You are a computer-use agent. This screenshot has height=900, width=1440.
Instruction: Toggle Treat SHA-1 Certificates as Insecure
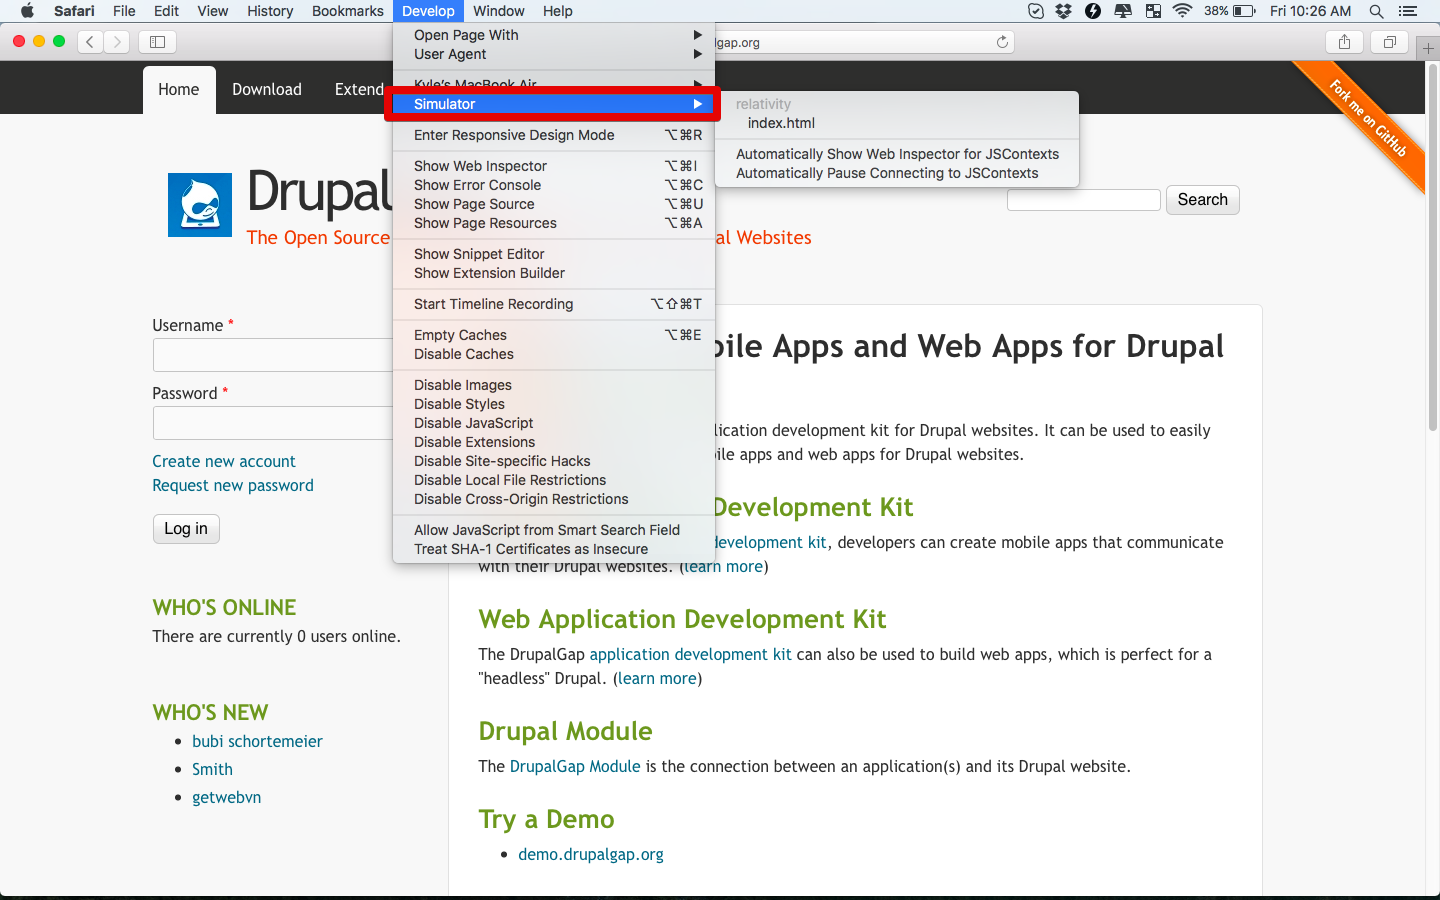[x=554, y=549]
